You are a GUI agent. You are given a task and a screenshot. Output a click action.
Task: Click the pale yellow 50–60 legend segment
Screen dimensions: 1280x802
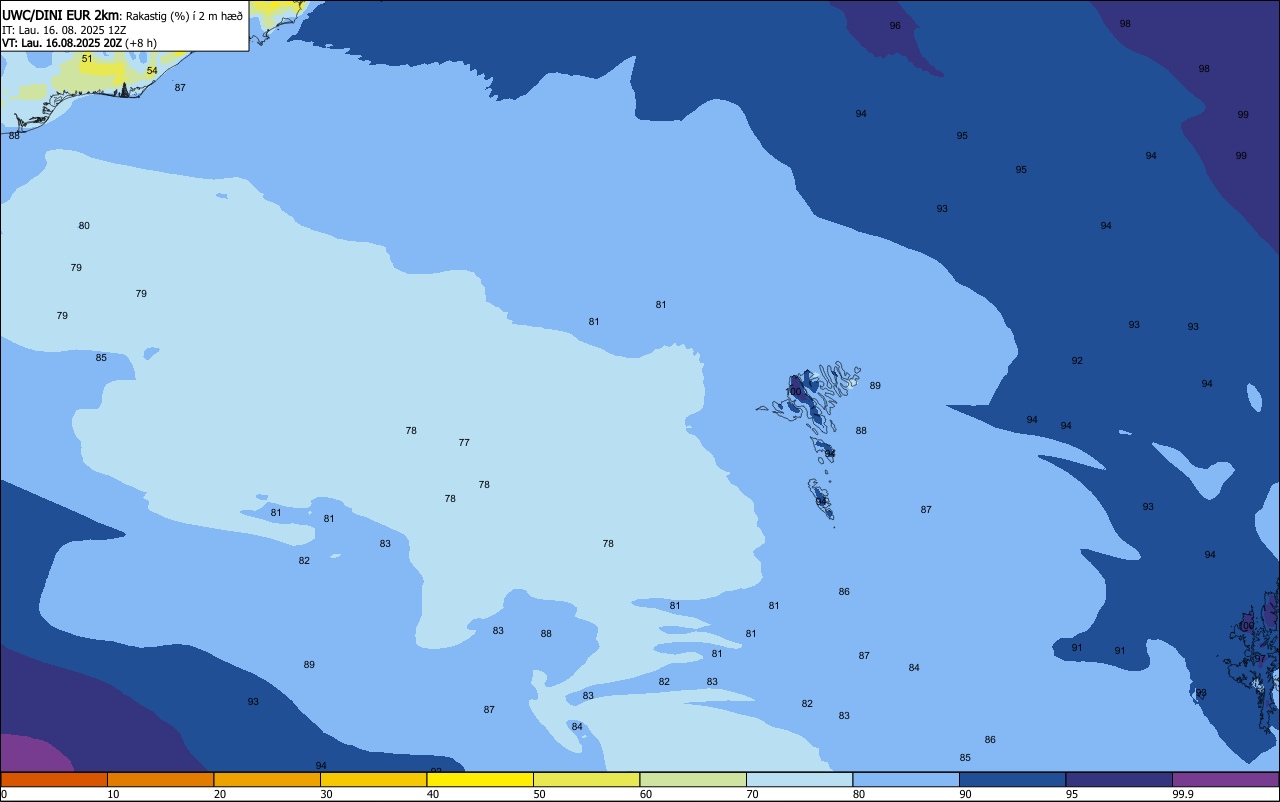point(586,779)
